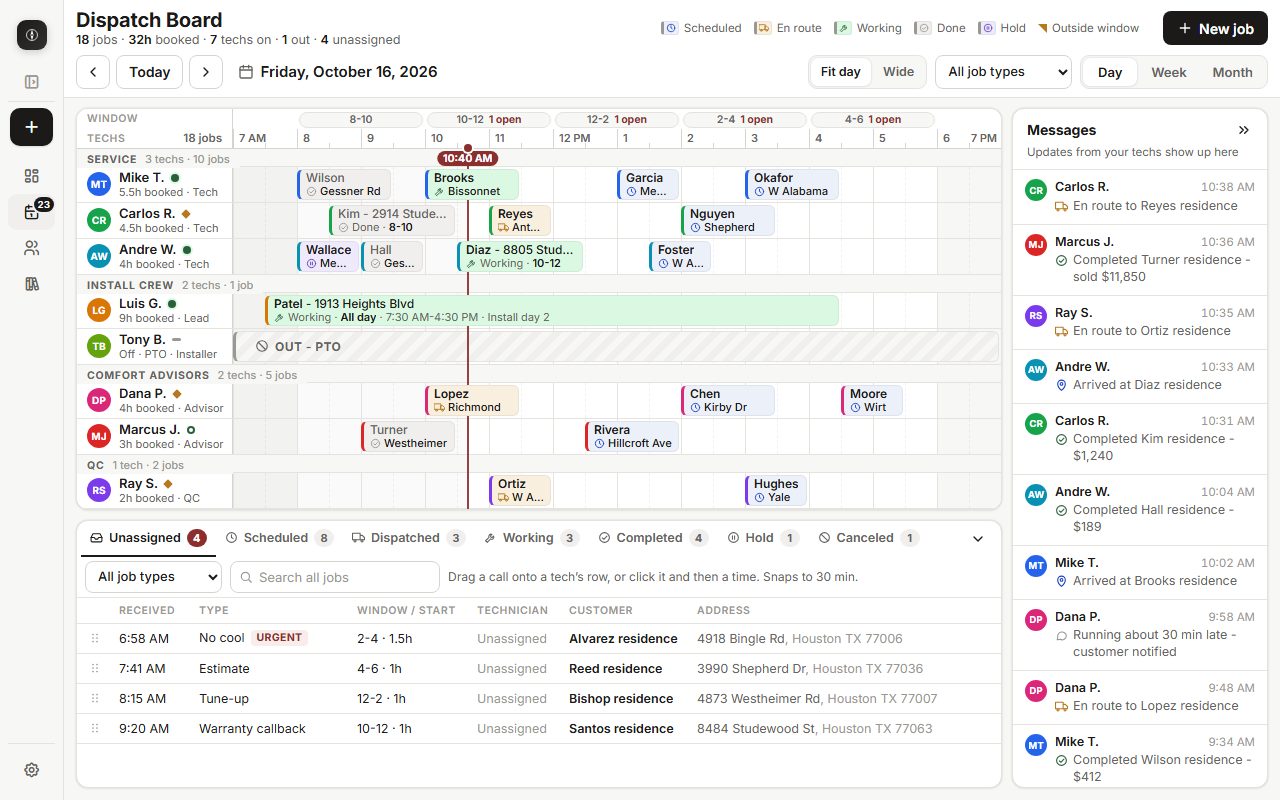Select the Day view
The image size is (1280, 800).
tap(1110, 72)
